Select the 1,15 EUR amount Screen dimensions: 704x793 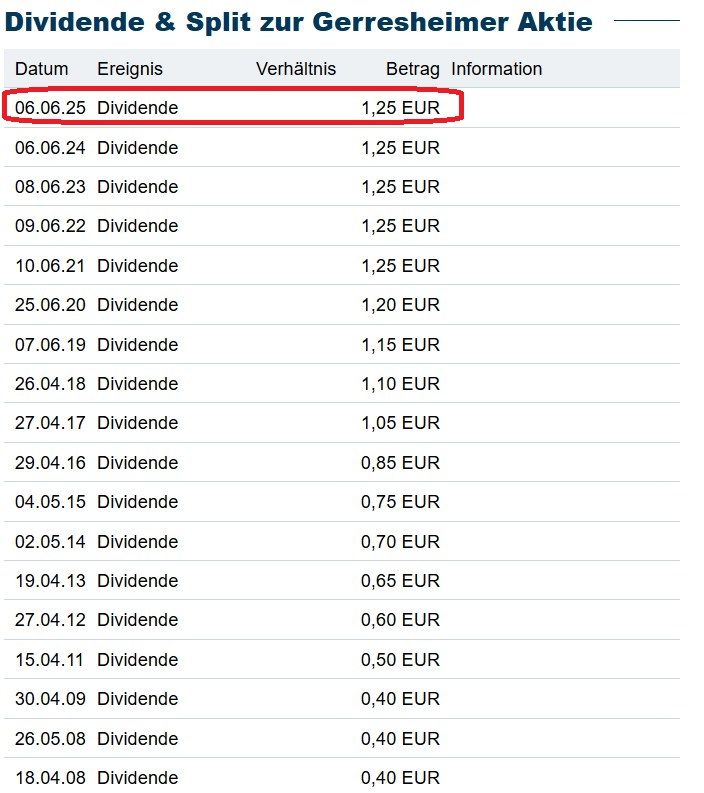[x=400, y=345]
